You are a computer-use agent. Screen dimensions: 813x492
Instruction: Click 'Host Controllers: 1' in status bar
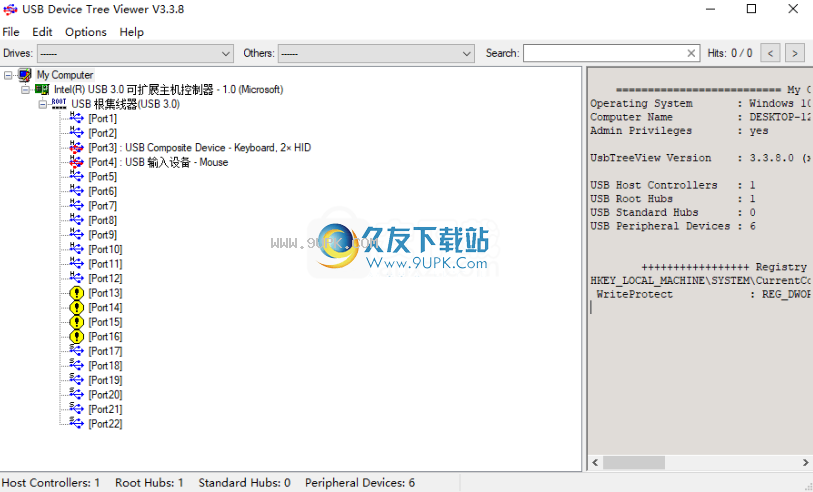[51, 483]
